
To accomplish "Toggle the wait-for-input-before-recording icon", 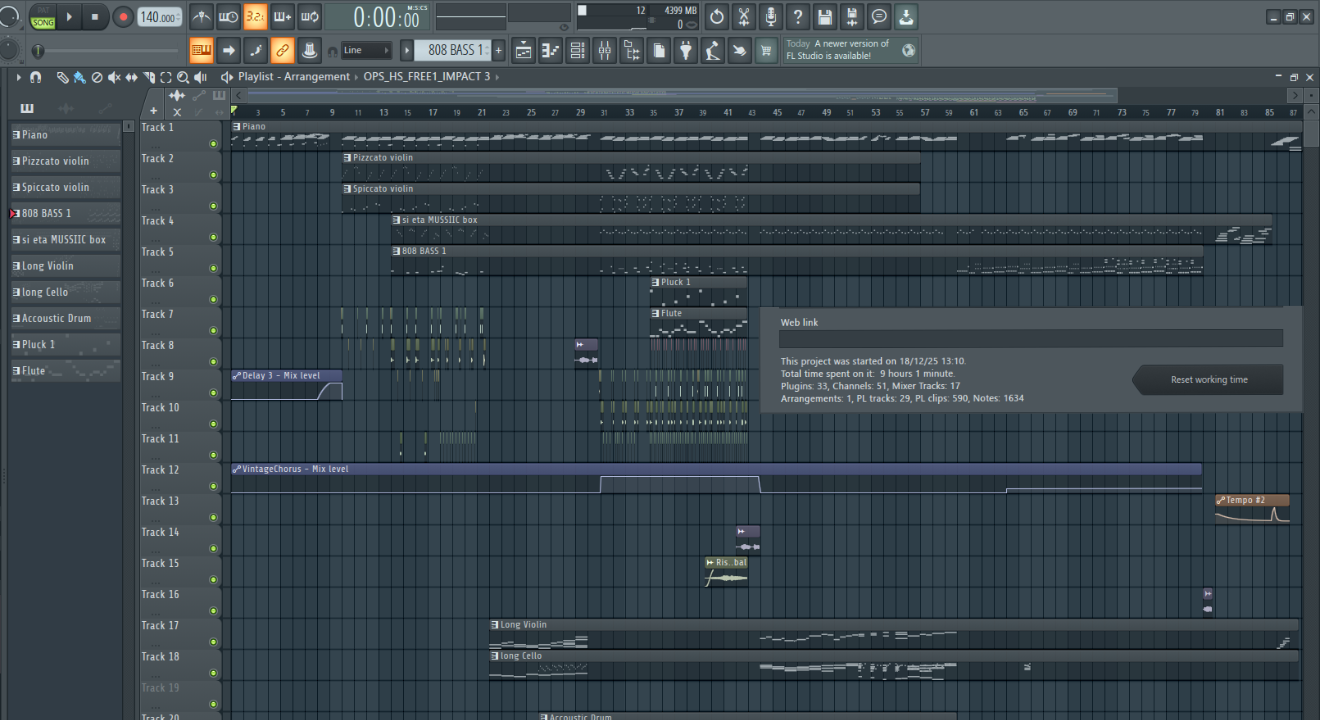I will (x=228, y=16).
